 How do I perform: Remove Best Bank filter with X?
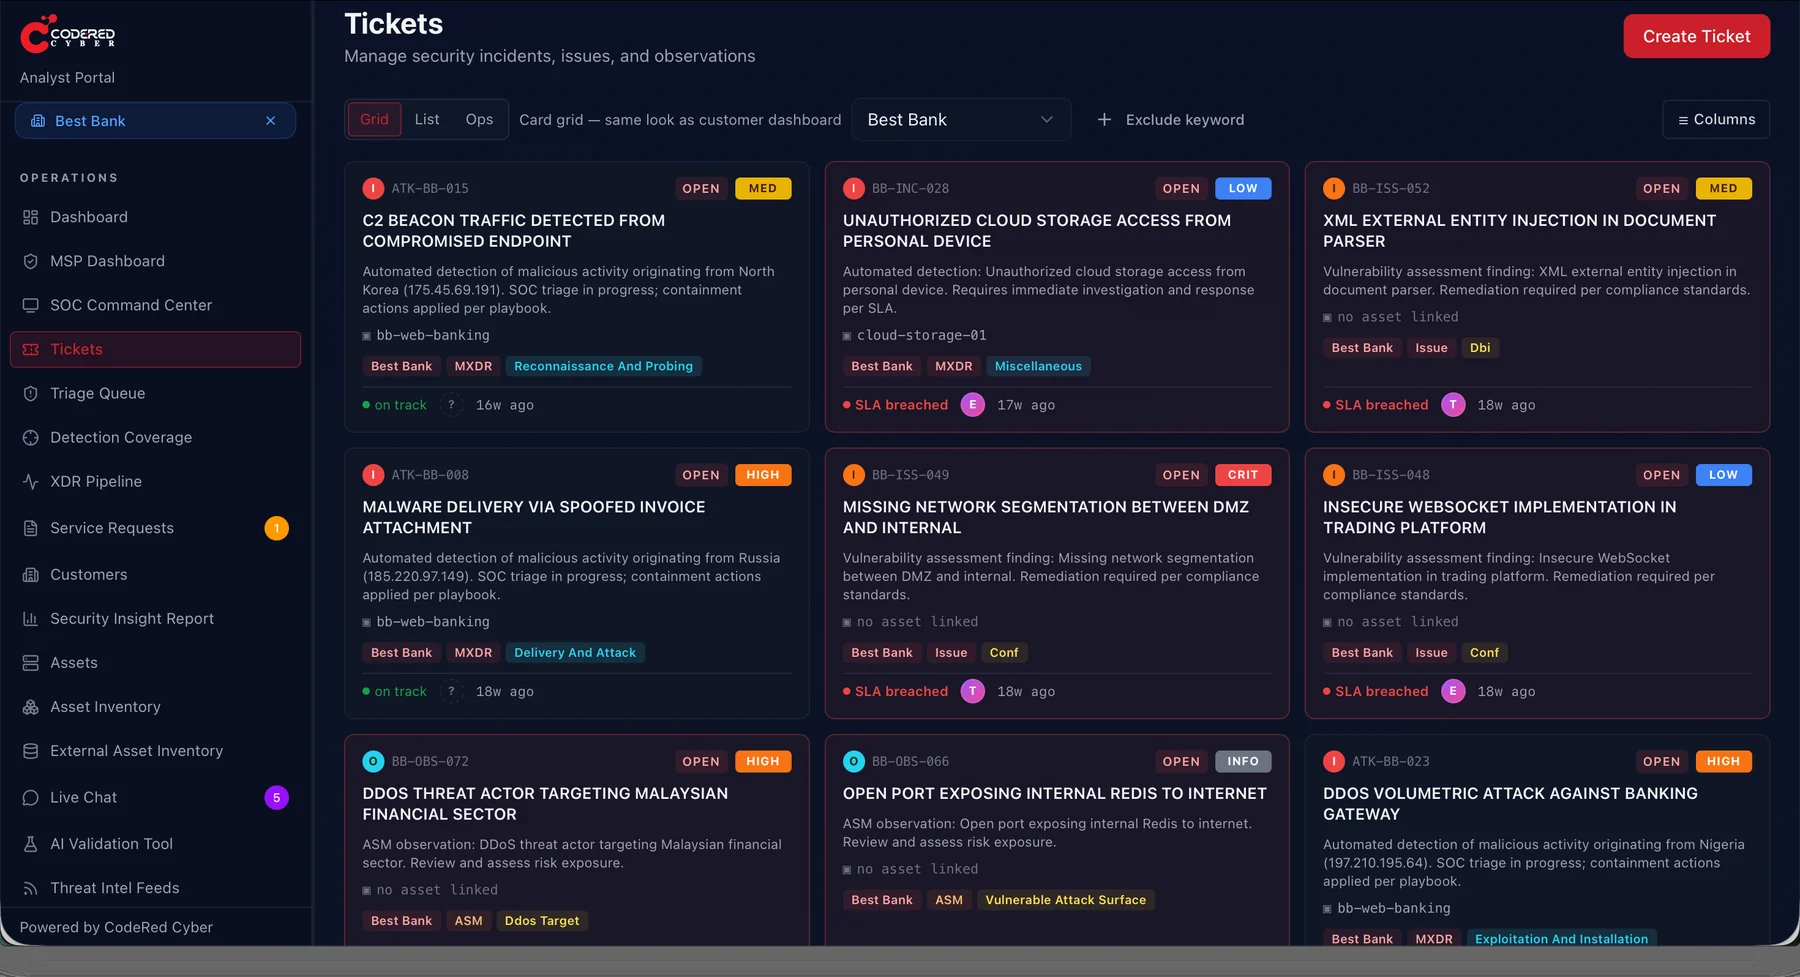pos(270,121)
